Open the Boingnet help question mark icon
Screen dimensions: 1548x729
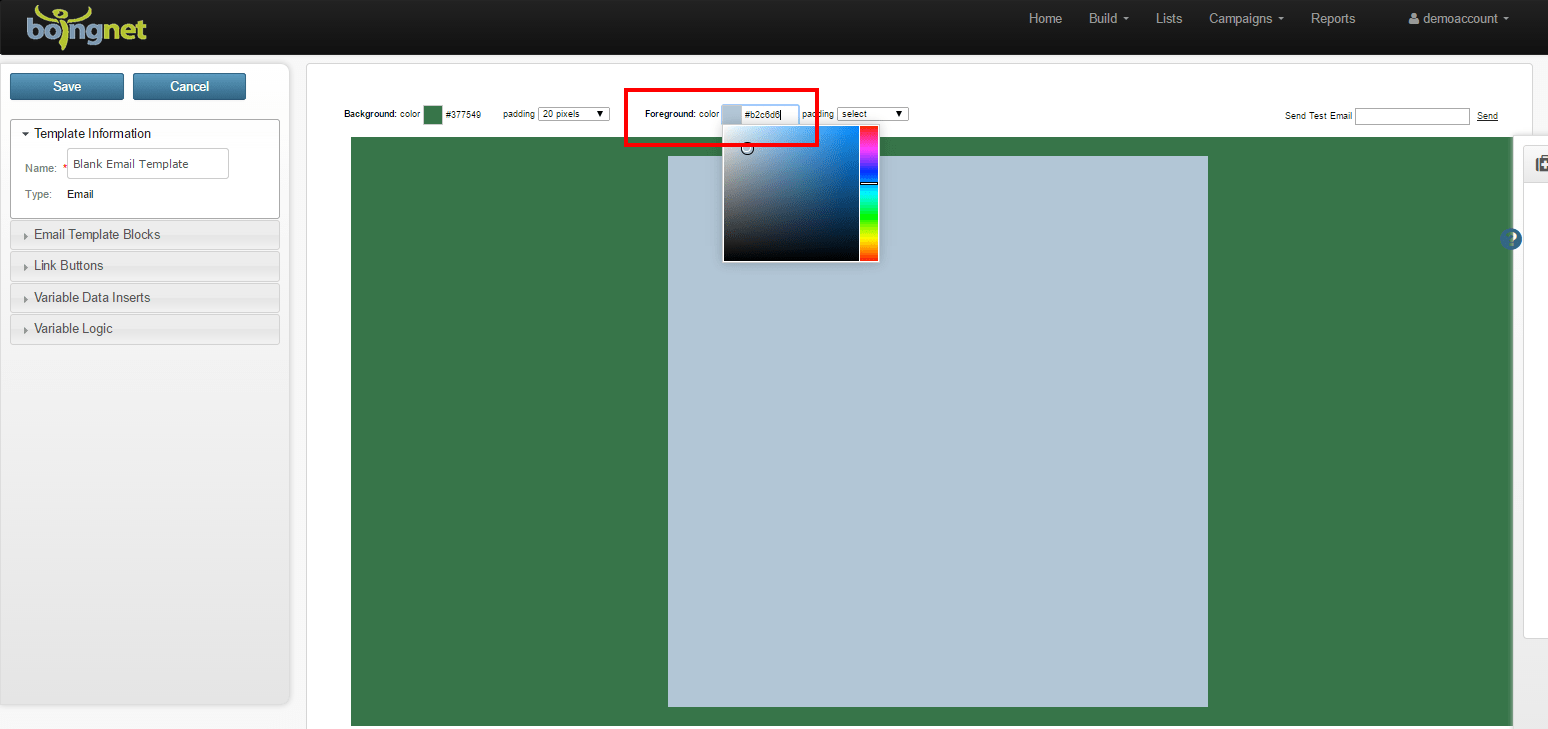(1510, 239)
